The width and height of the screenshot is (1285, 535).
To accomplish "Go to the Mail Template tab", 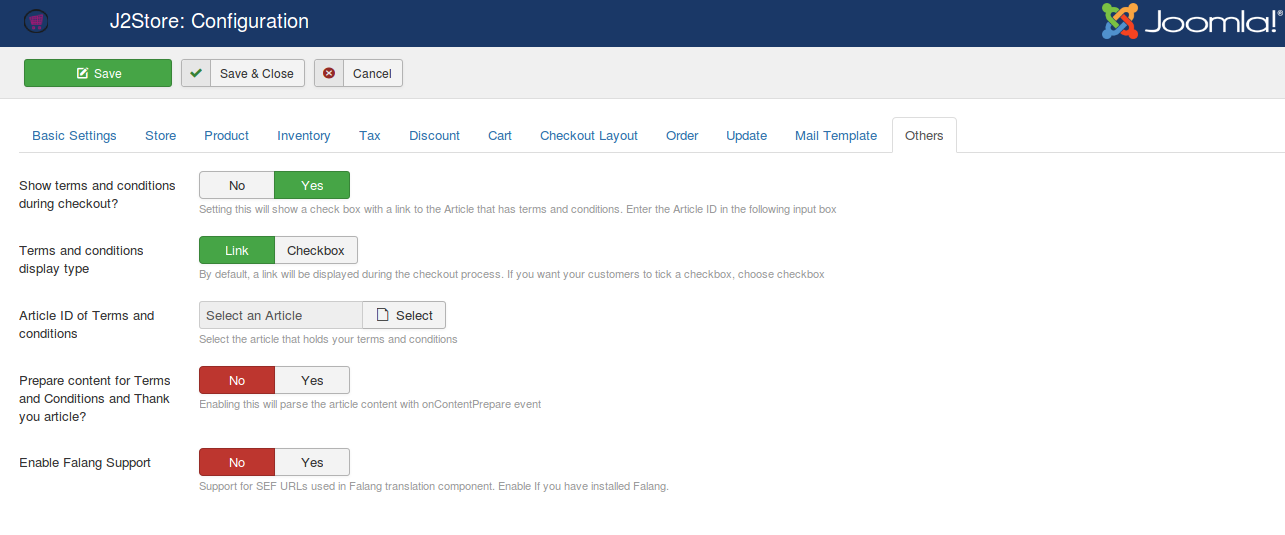I will pos(835,136).
